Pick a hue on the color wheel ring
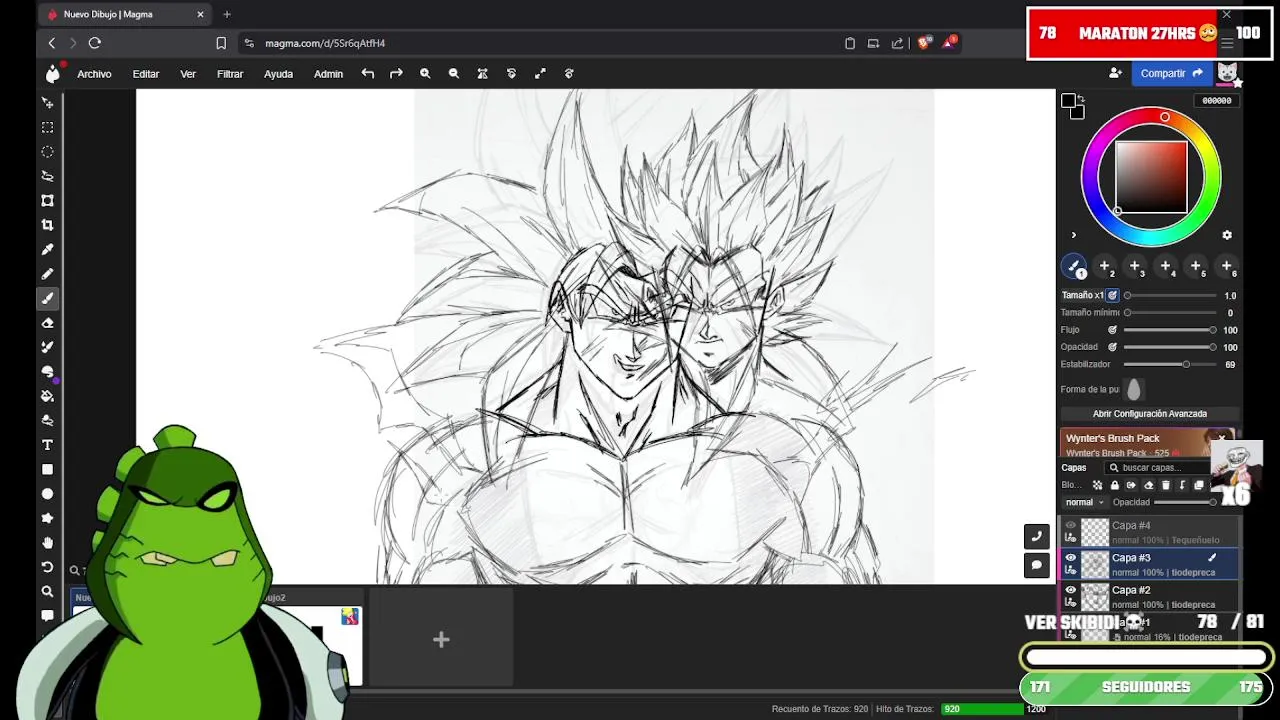1280x720 pixels. [1164, 118]
